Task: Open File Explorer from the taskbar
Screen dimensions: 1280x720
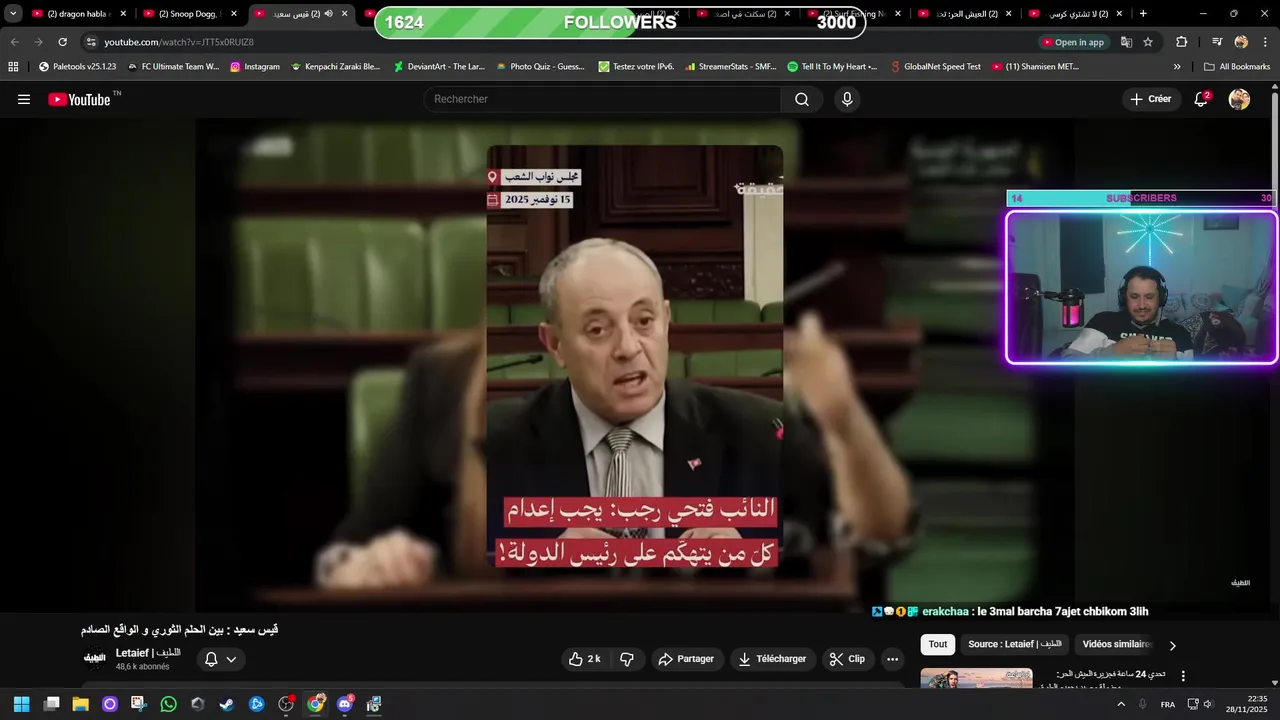Action: click(80, 704)
